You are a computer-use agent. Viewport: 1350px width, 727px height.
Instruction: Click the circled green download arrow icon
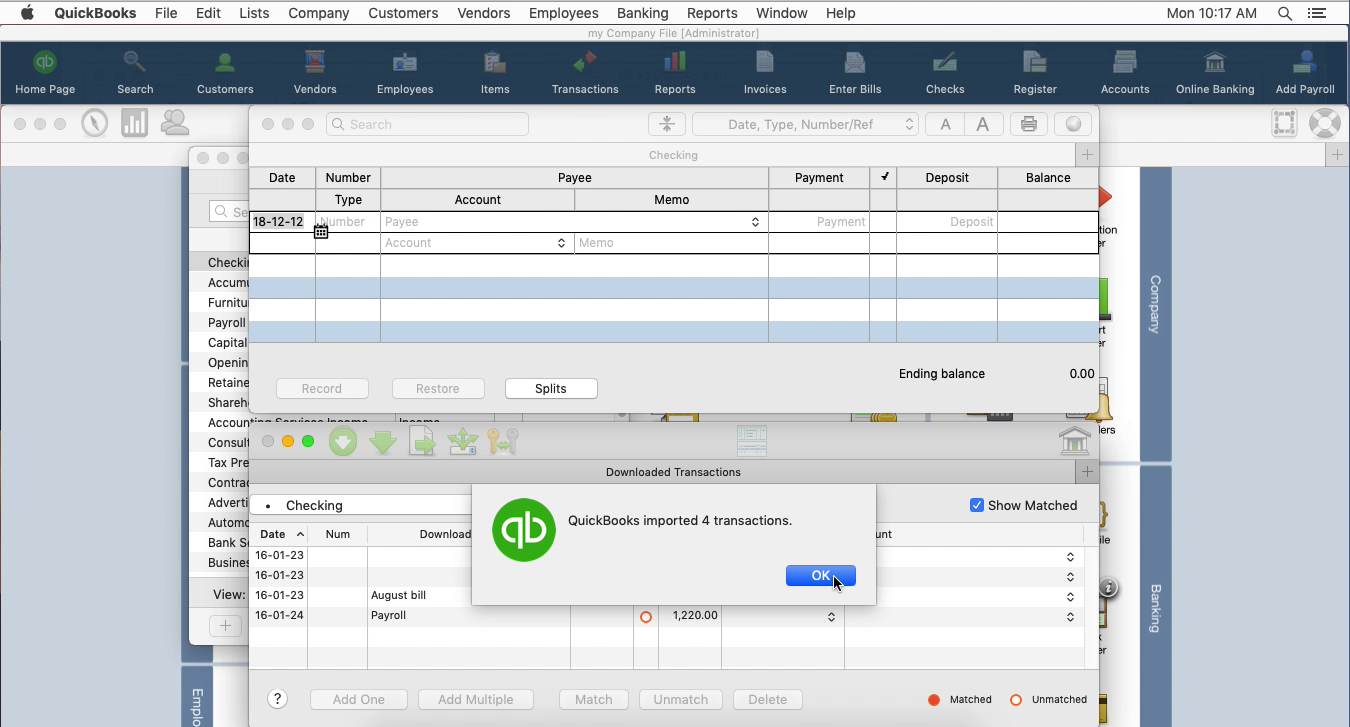point(343,441)
